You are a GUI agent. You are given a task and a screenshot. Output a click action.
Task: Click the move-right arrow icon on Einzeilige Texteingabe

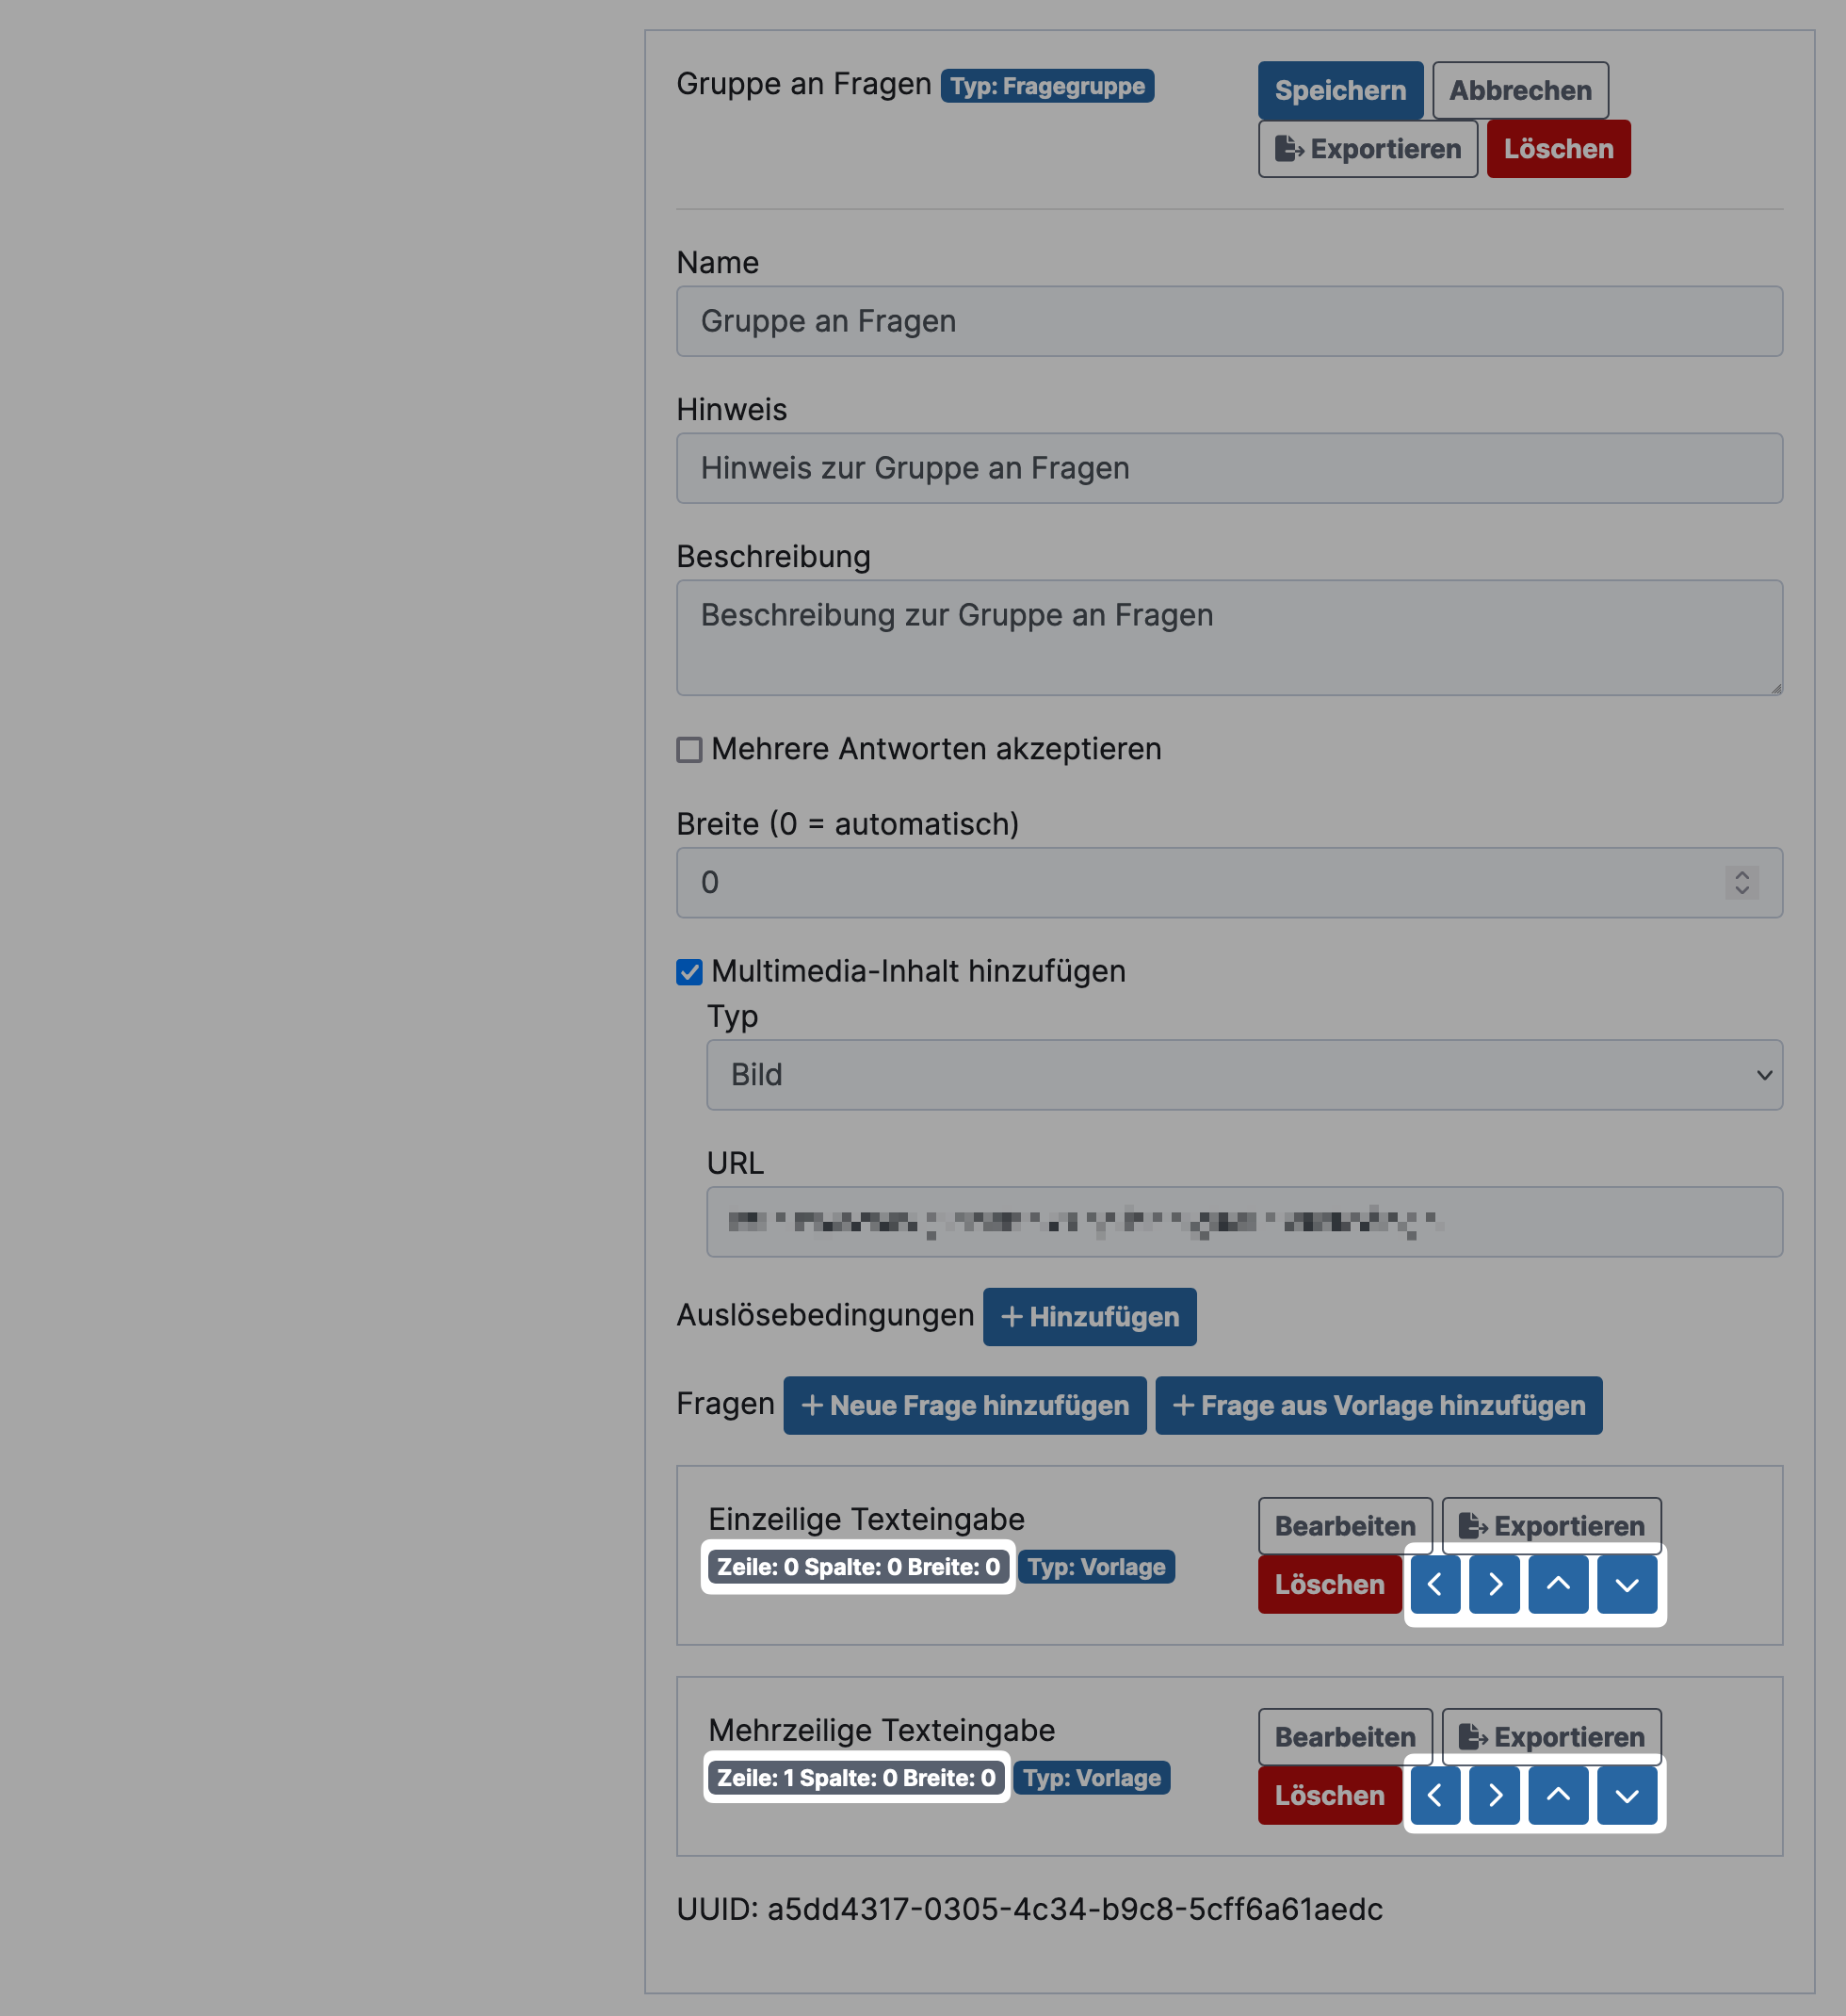pos(1495,1584)
